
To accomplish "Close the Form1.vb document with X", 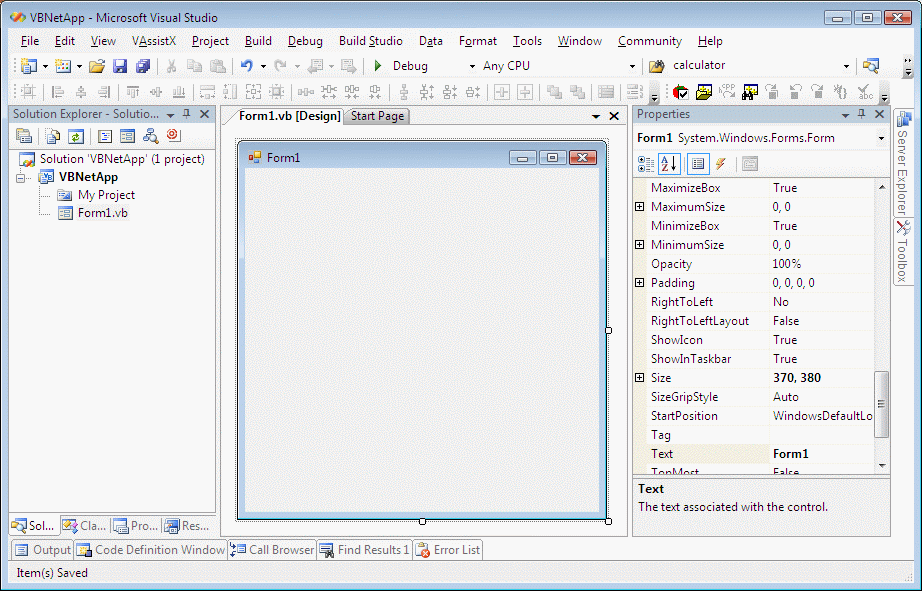I will pos(614,116).
